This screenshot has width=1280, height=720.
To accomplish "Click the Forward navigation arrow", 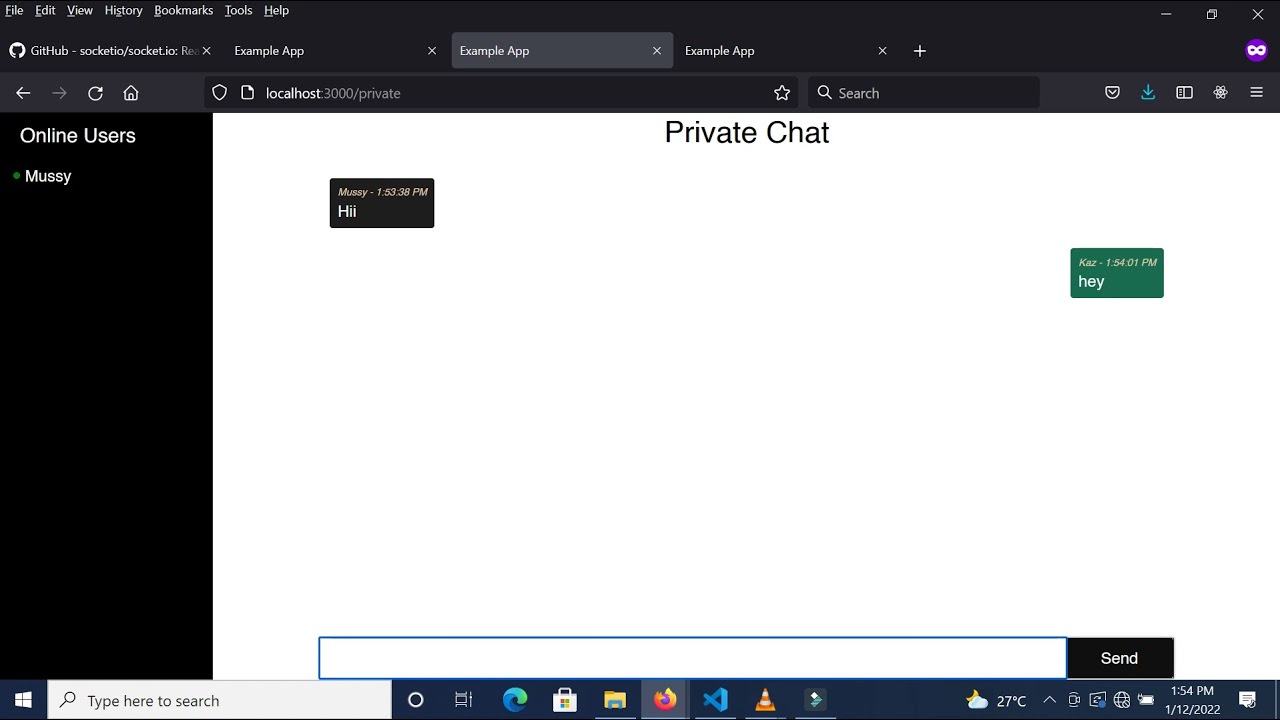I will [59, 93].
